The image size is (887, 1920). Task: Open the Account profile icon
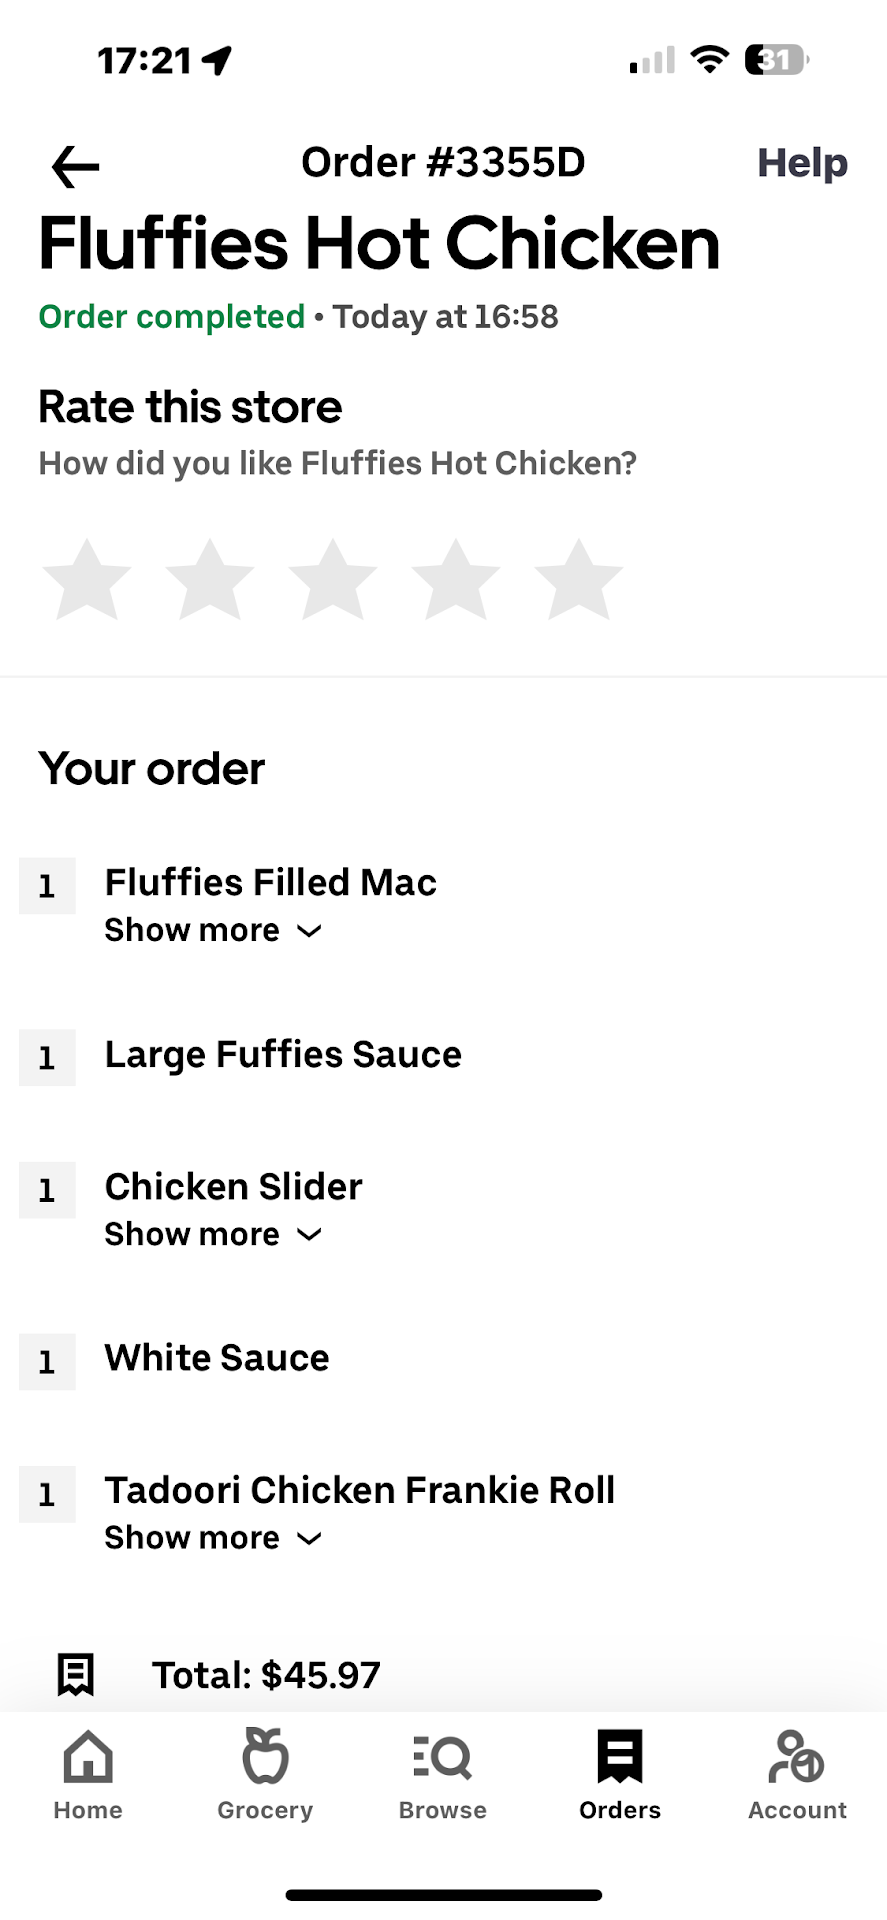click(797, 1757)
